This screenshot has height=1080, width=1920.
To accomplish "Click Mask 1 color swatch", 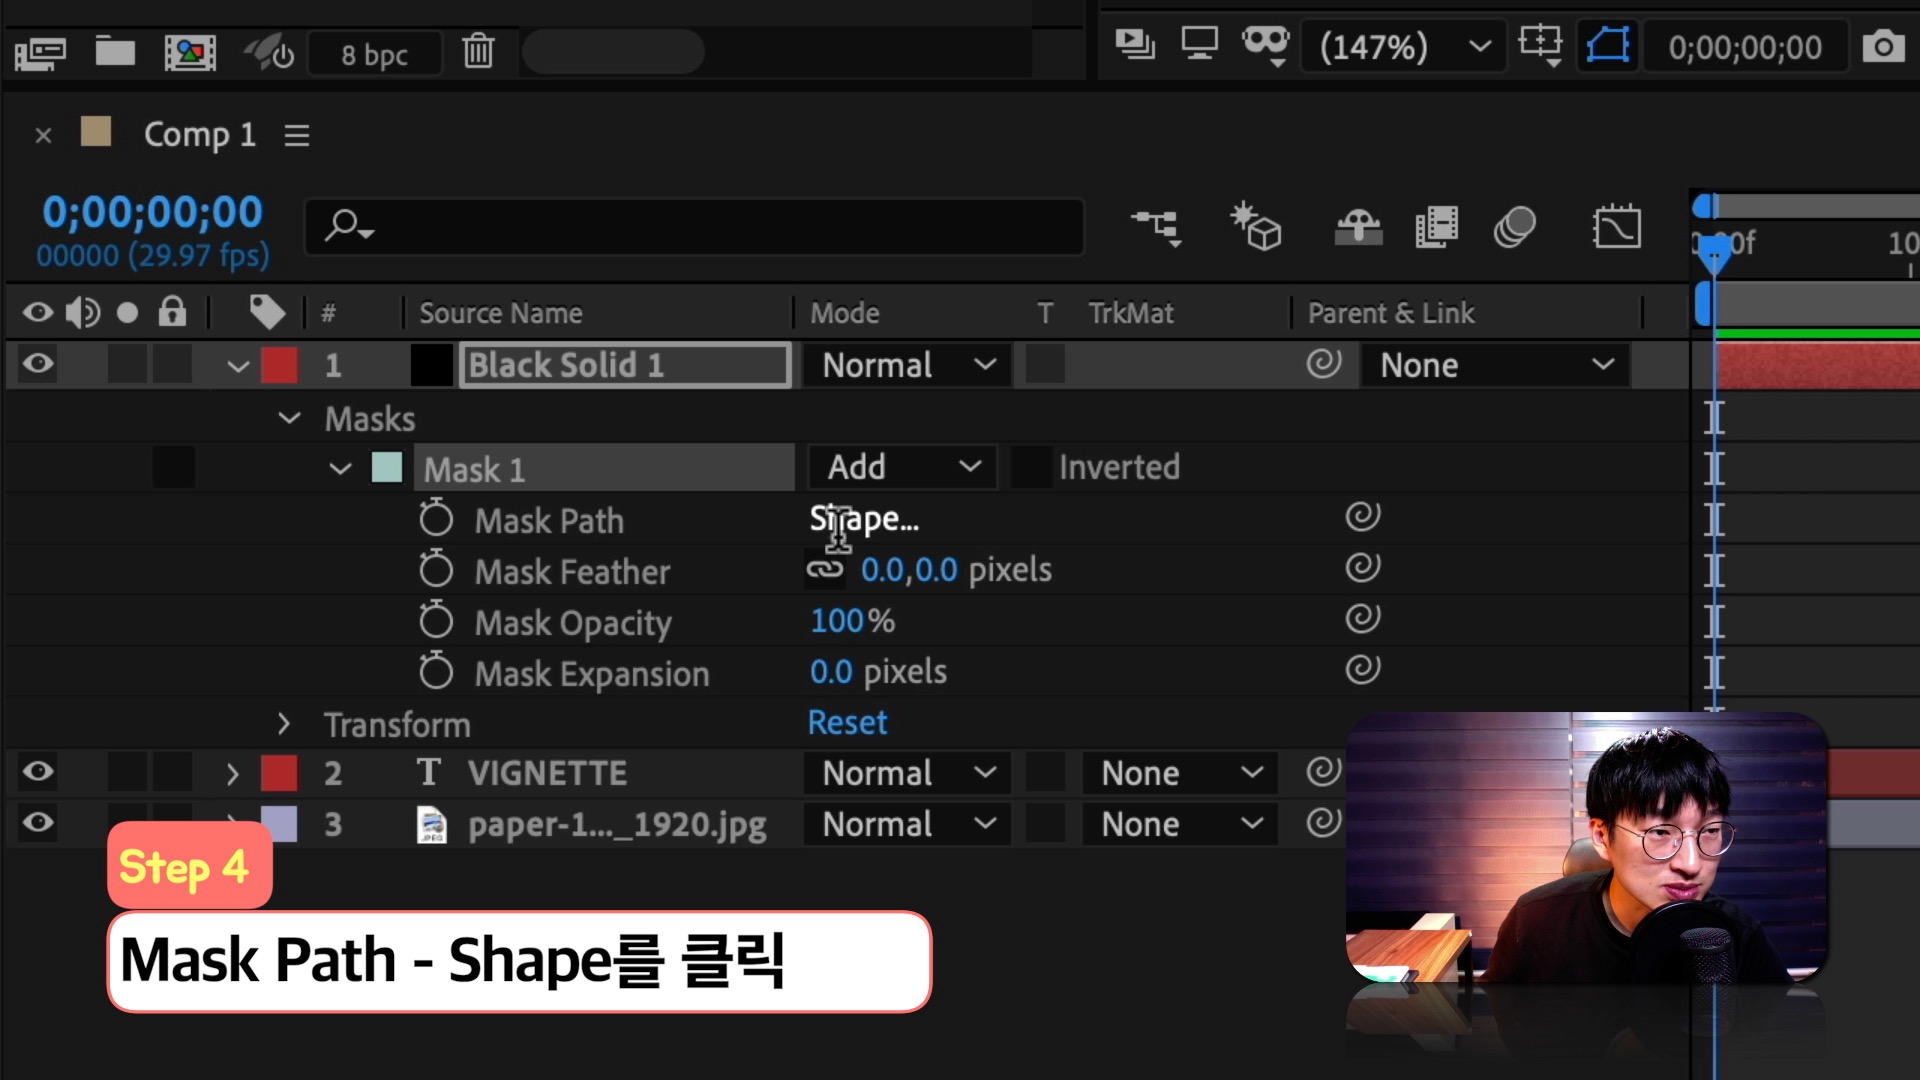I will [x=387, y=468].
